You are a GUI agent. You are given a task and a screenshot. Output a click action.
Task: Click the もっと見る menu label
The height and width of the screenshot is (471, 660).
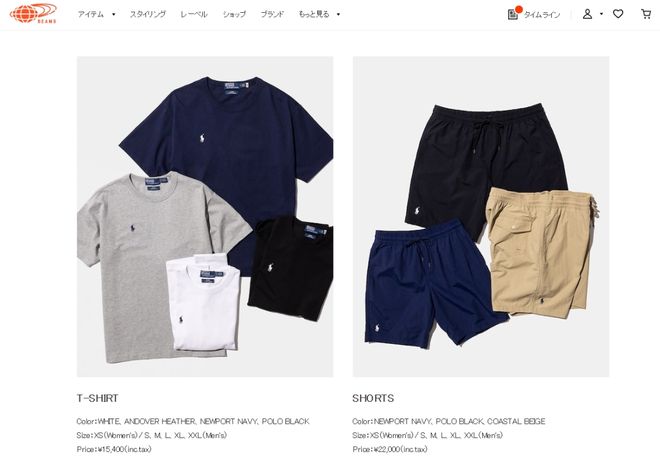pos(314,14)
